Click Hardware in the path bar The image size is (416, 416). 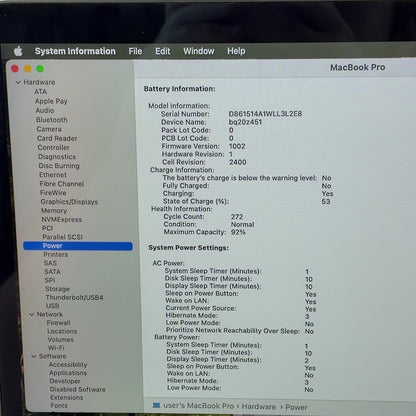pos(259,407)
